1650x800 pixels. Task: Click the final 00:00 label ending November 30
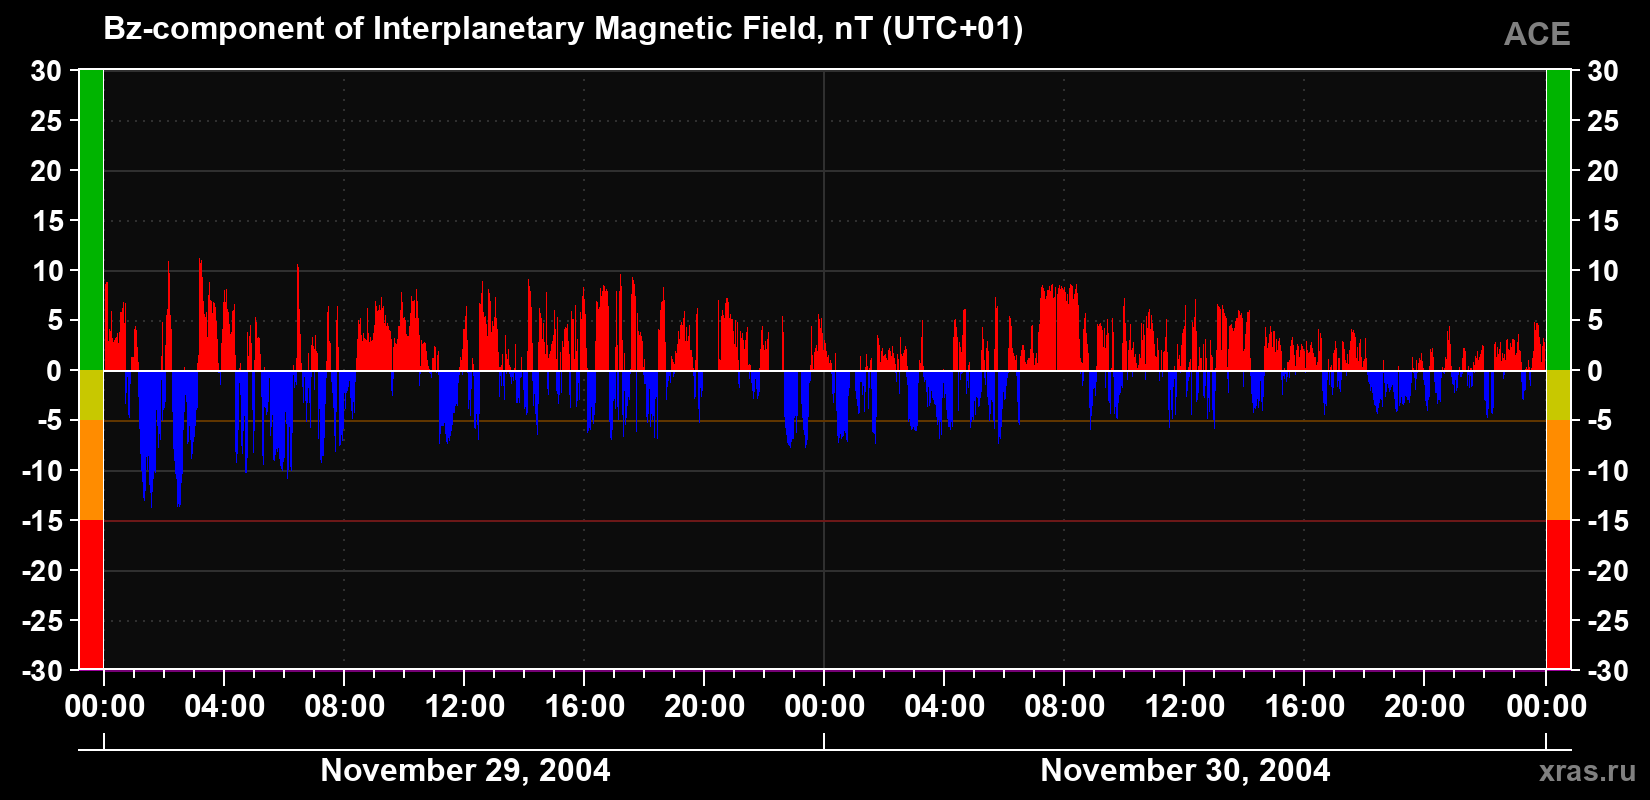point(1547,706)
